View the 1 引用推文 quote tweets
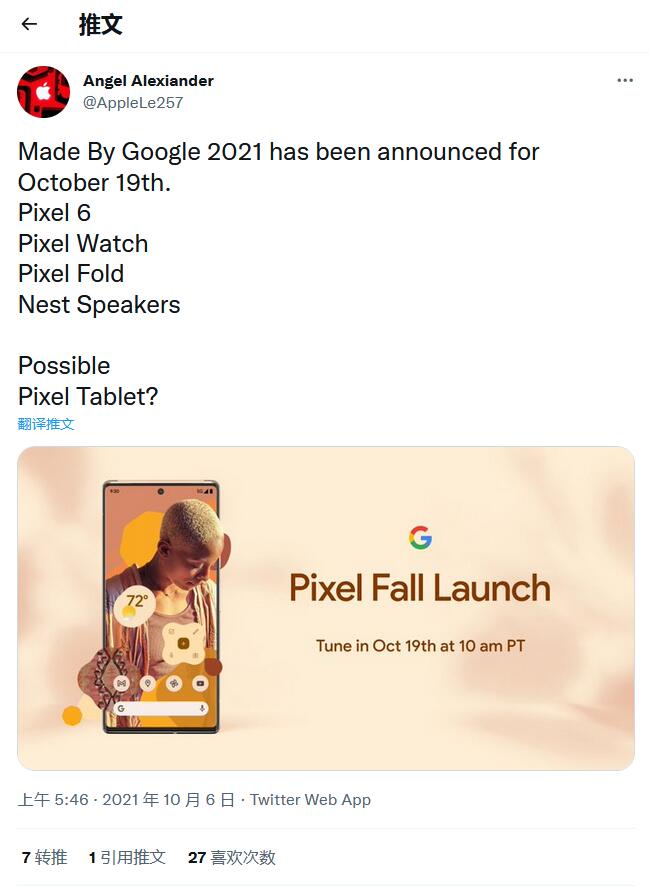 pos(127,857)
